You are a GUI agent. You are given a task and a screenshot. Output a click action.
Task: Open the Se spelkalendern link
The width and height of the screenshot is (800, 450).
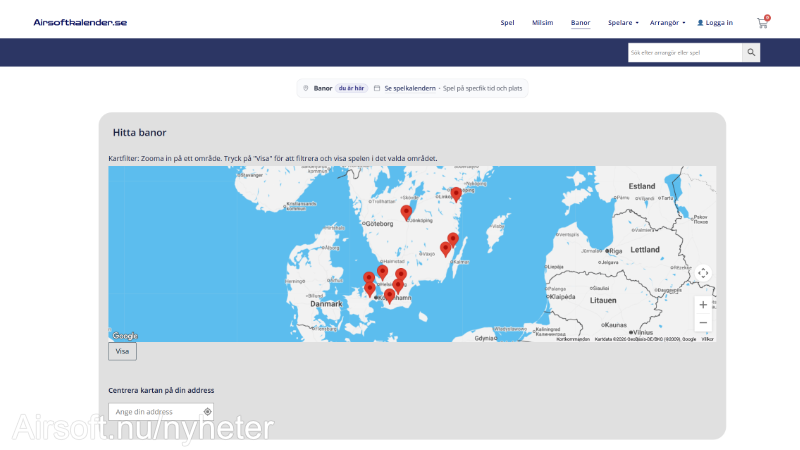click(409, 88)
